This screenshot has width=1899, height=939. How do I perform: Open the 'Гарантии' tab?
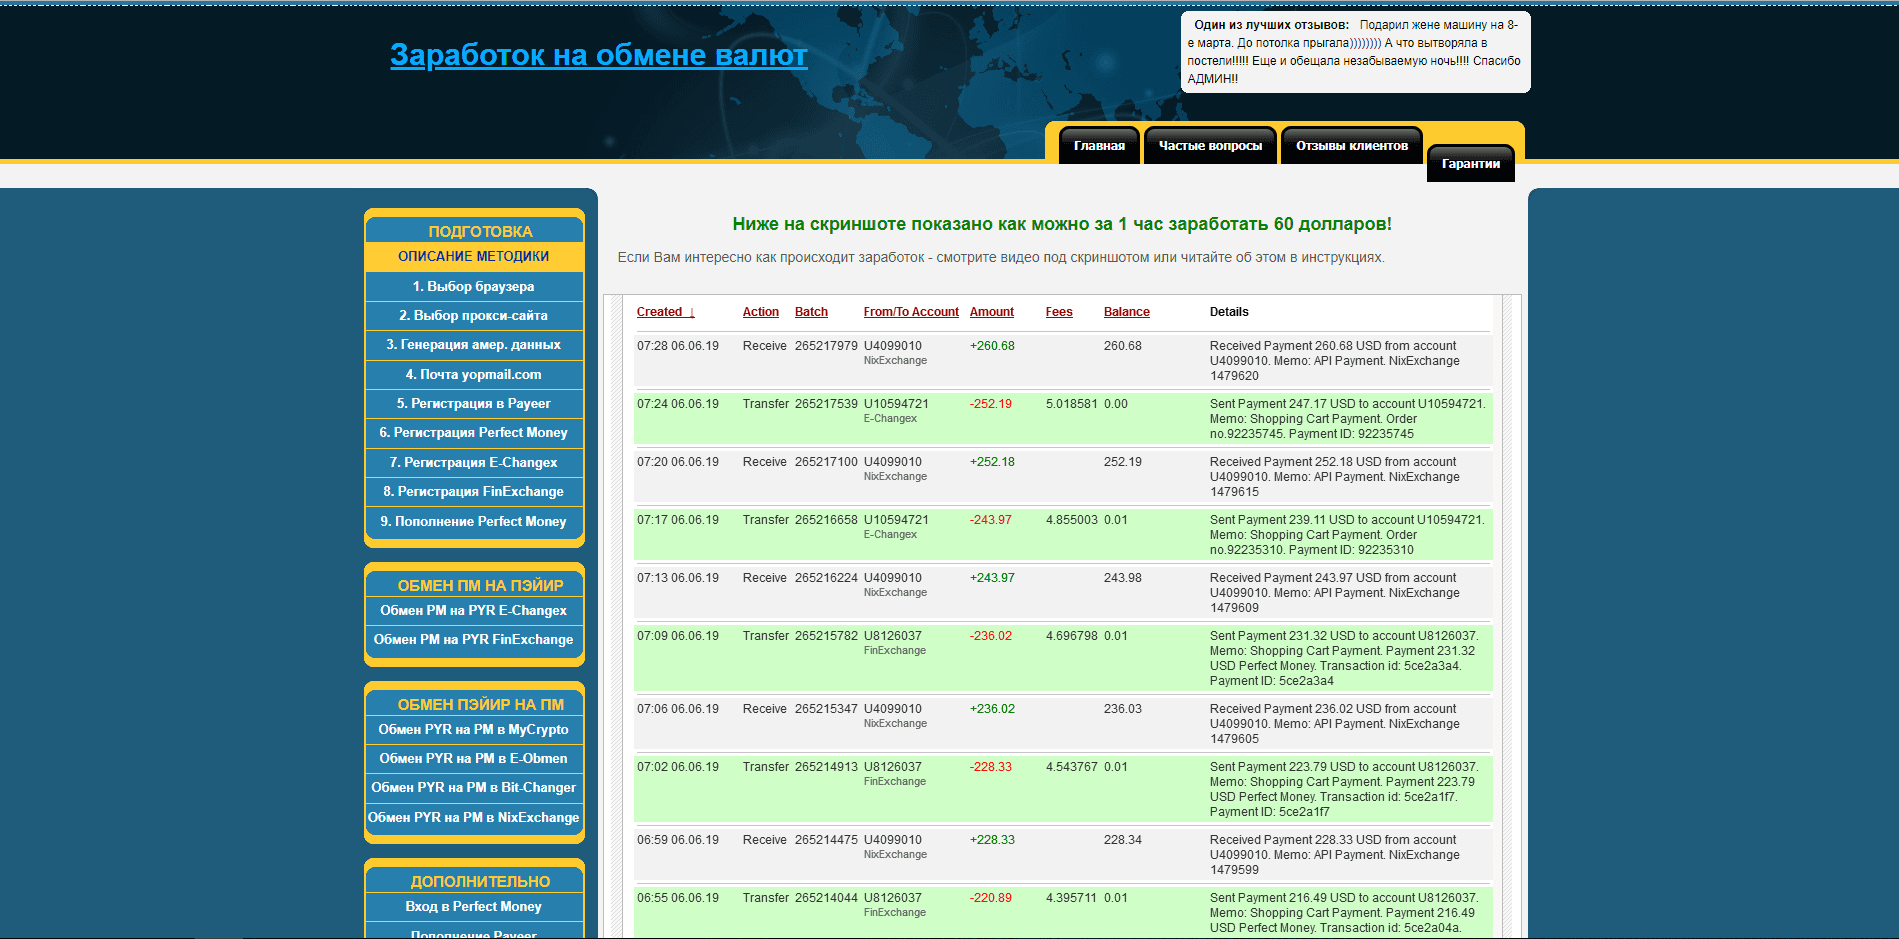(x=1470, y=164)
